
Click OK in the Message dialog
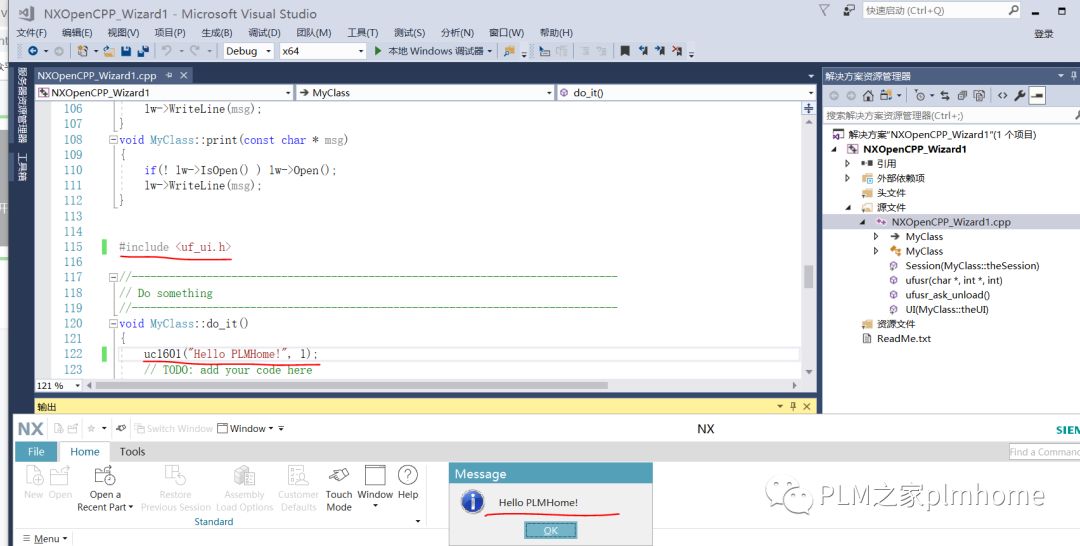coord(550,530)
